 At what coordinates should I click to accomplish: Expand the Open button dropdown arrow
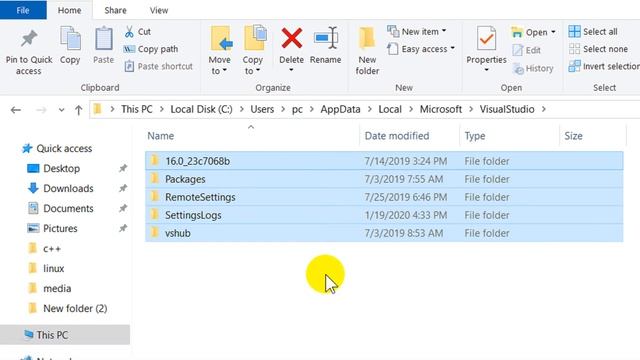pyautogui.click(x=553, y=32)
